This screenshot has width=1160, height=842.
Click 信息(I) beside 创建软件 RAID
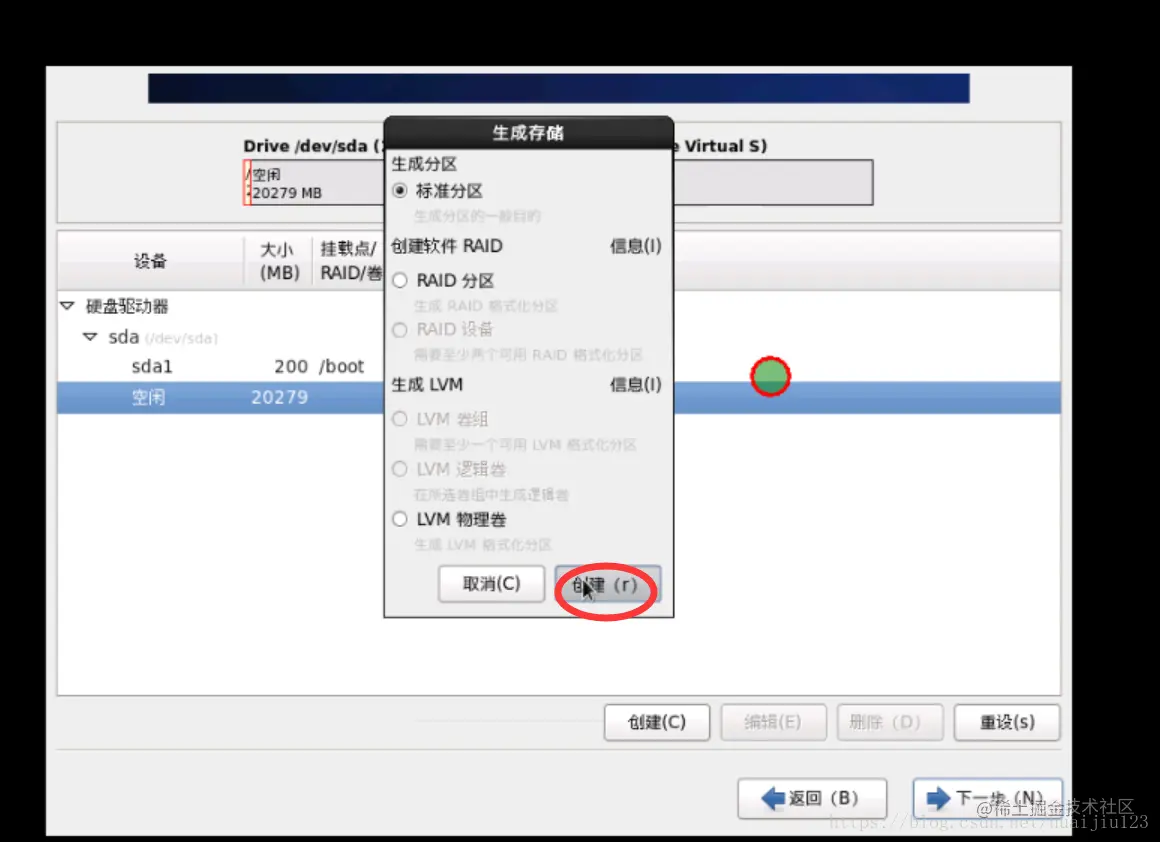(x=635, y=246)
